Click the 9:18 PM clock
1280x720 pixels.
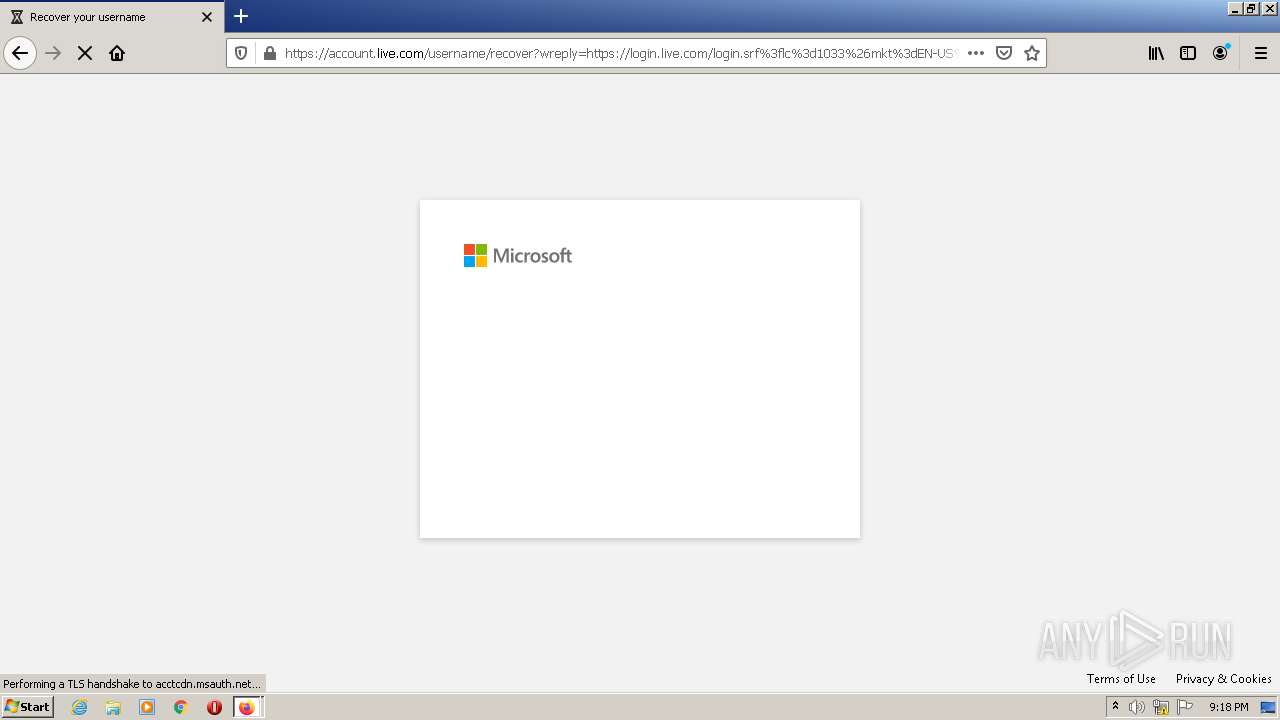point(1228,707)
